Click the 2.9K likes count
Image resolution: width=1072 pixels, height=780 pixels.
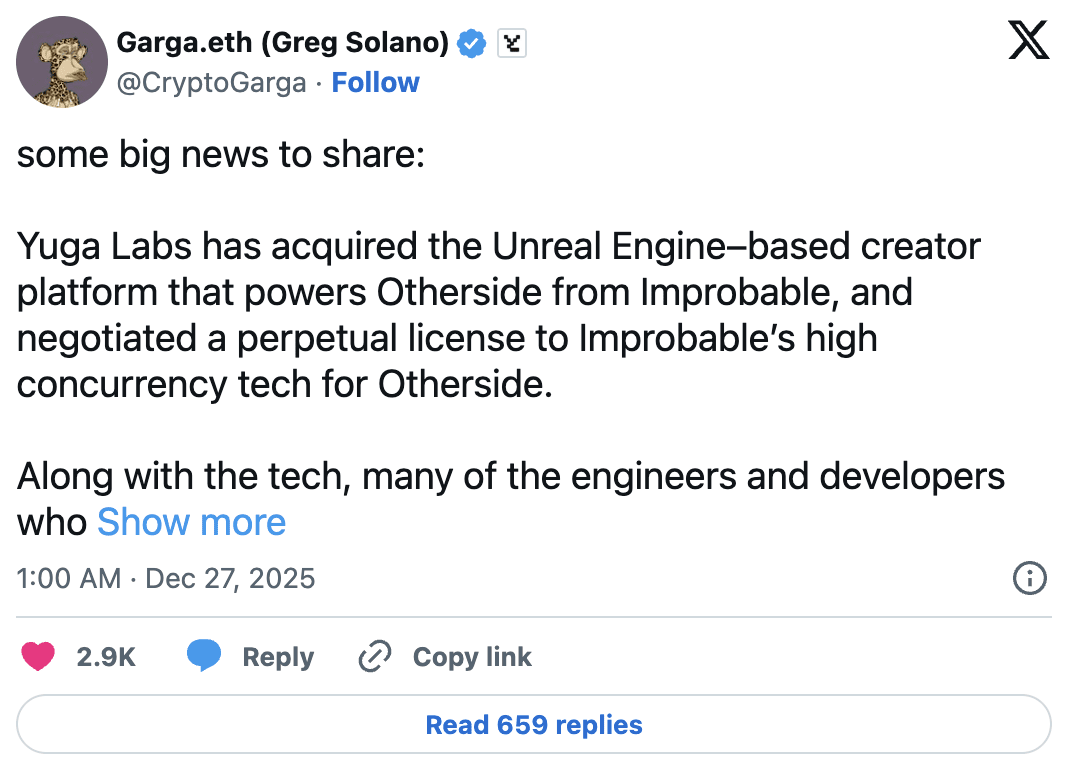106,657
